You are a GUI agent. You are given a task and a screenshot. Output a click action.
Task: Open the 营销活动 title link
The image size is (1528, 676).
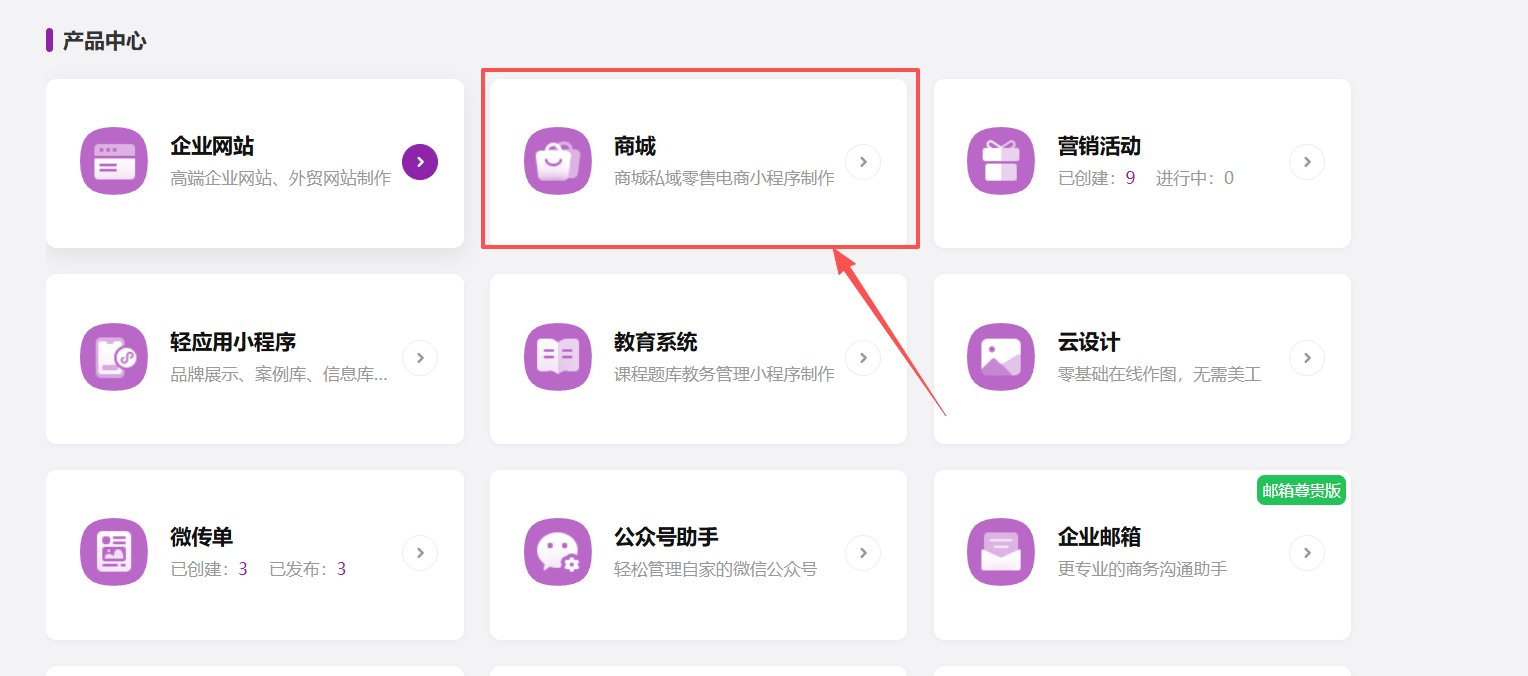click(1099, 146)
